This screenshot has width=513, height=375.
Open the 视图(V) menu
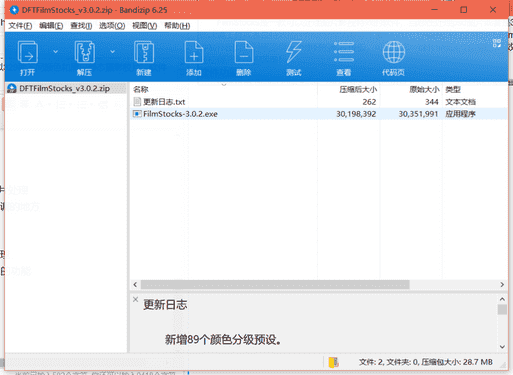144,26
